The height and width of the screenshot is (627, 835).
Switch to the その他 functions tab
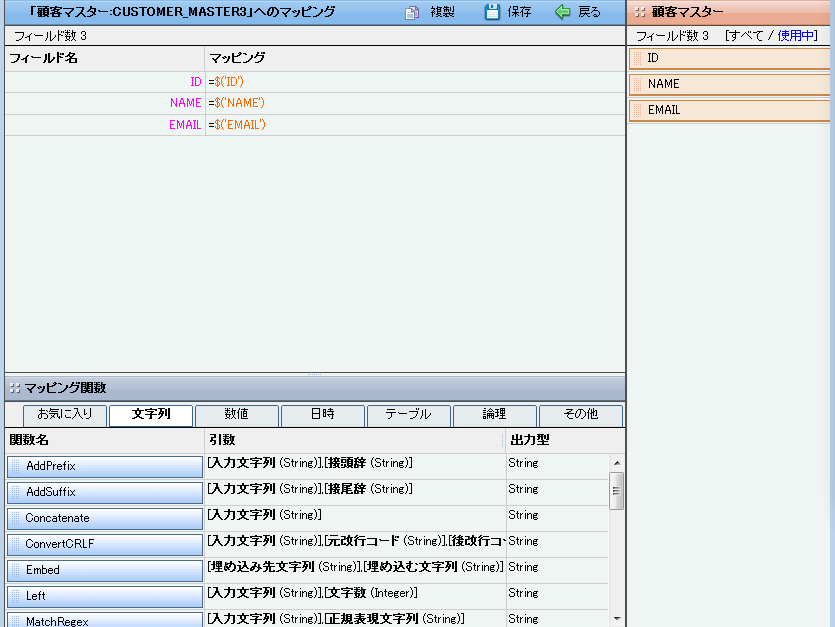580,415
